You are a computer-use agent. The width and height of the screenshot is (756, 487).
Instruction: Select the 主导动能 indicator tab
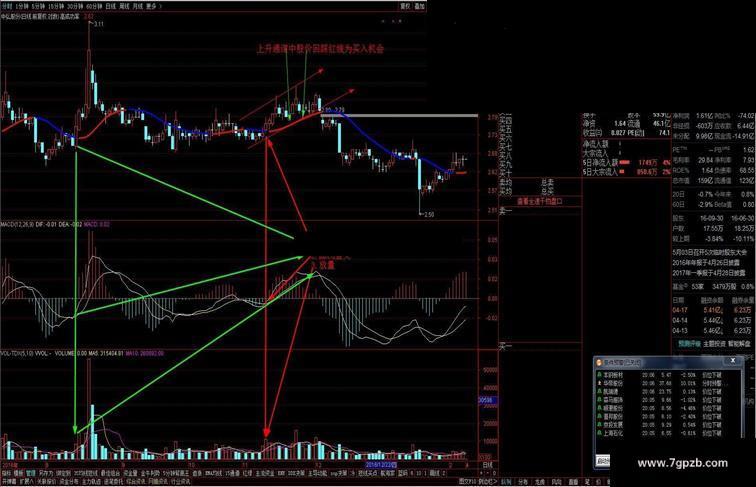[x=317, y=473]
